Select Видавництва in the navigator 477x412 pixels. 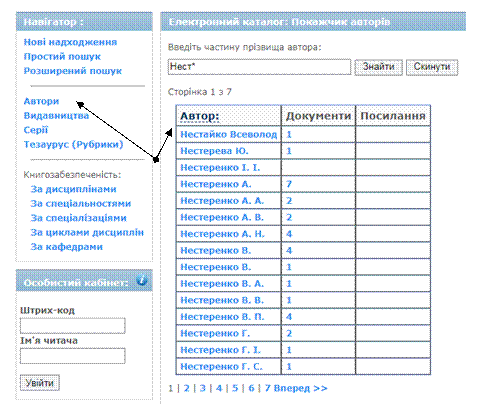coord(56,115)
